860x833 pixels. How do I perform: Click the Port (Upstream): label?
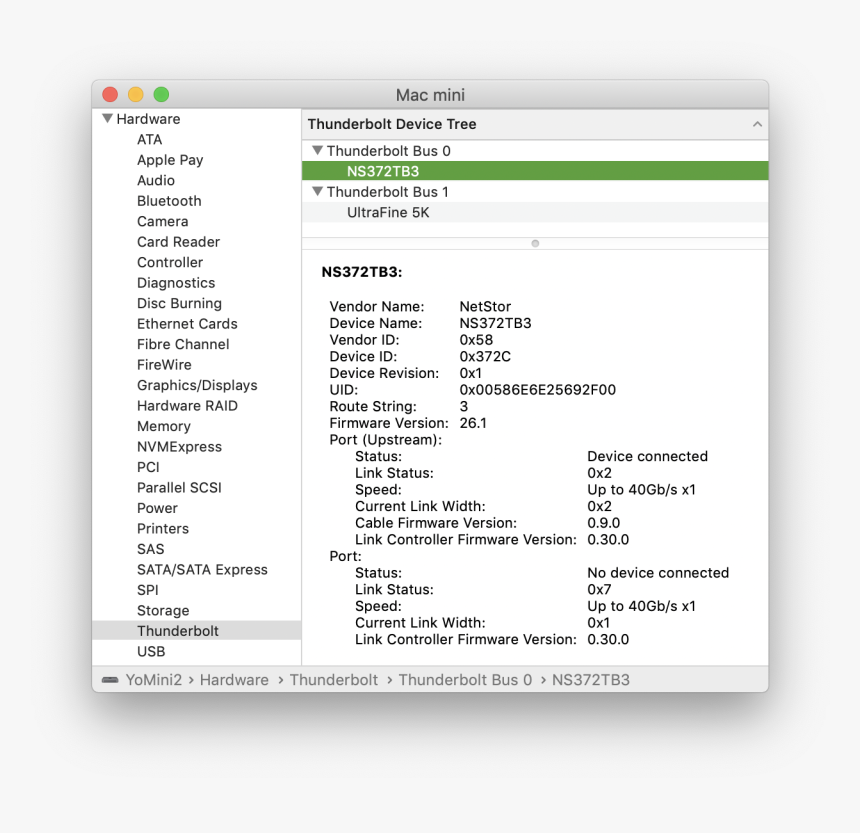pos(386,440)
